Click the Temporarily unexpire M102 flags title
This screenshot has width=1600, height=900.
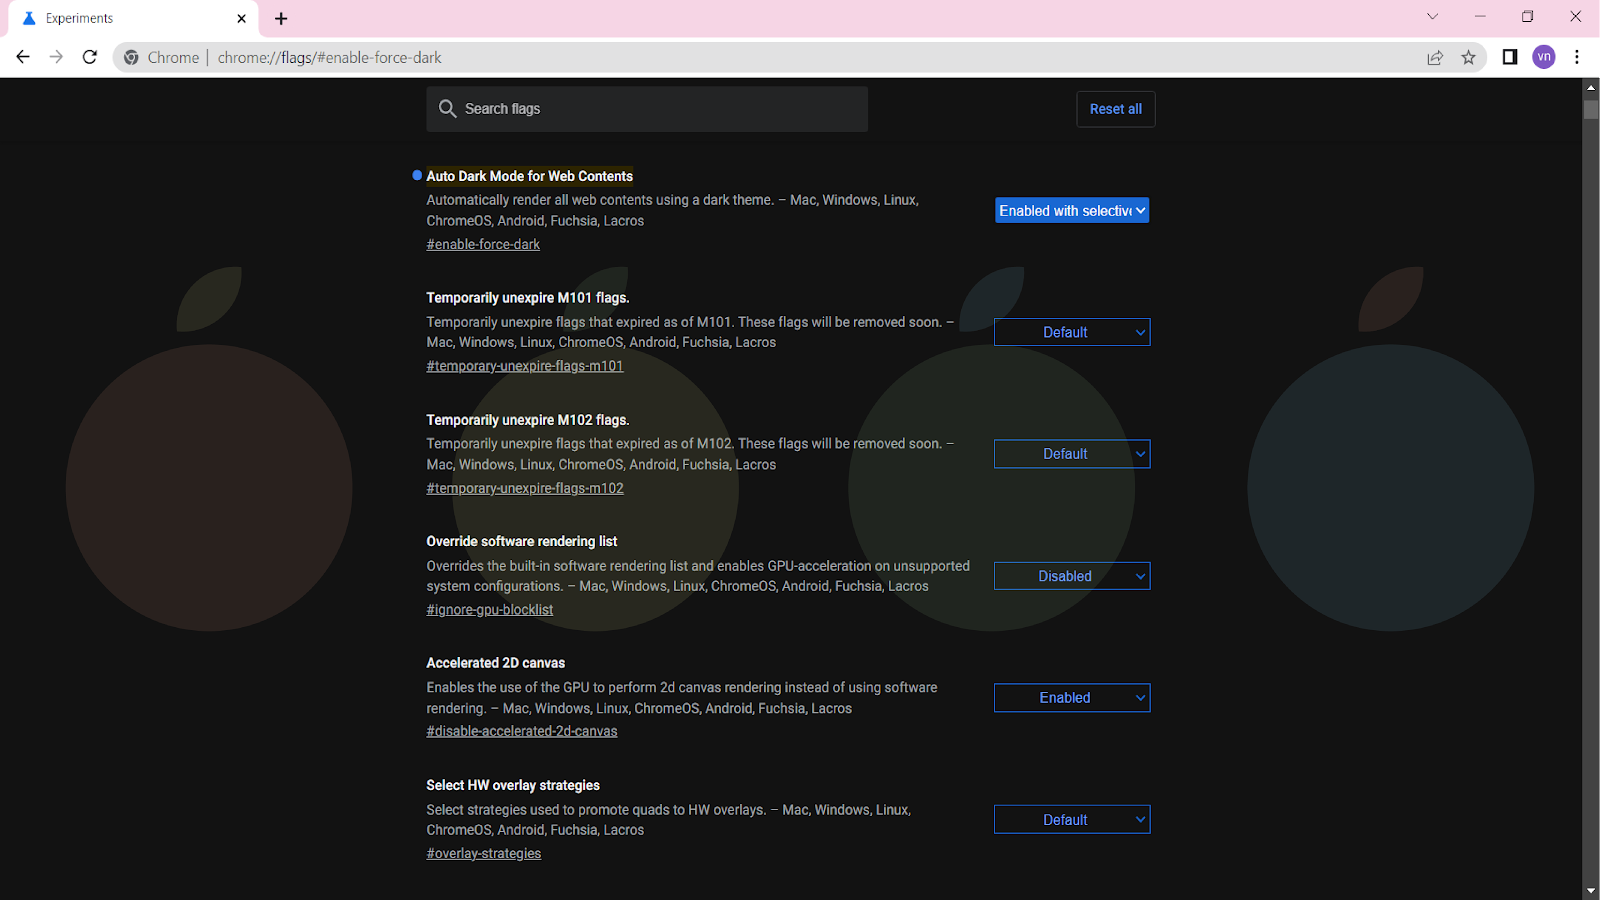528,420
